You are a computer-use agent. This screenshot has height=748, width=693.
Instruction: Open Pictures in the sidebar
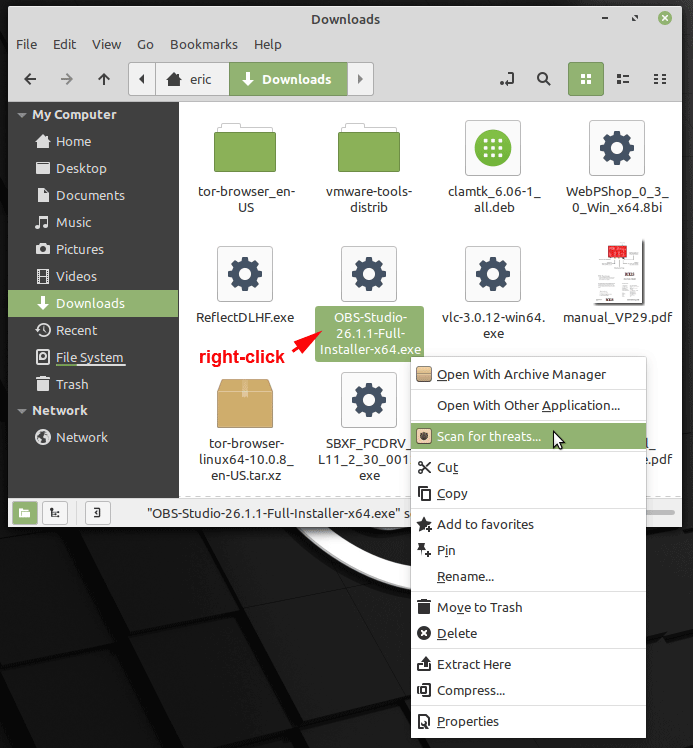93,249
